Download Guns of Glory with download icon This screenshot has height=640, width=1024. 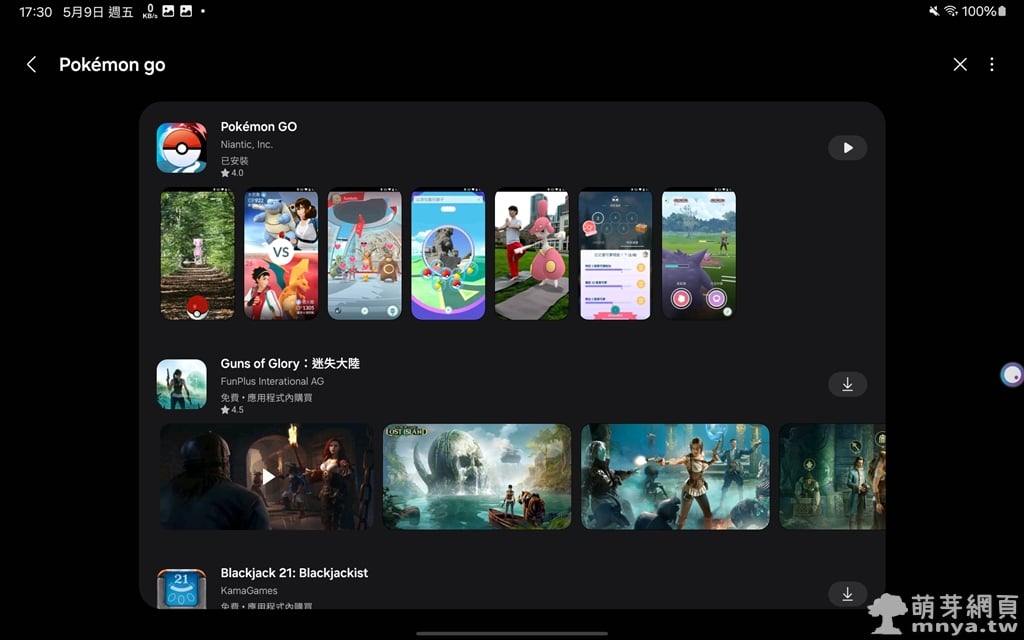(x=847, y=385)
